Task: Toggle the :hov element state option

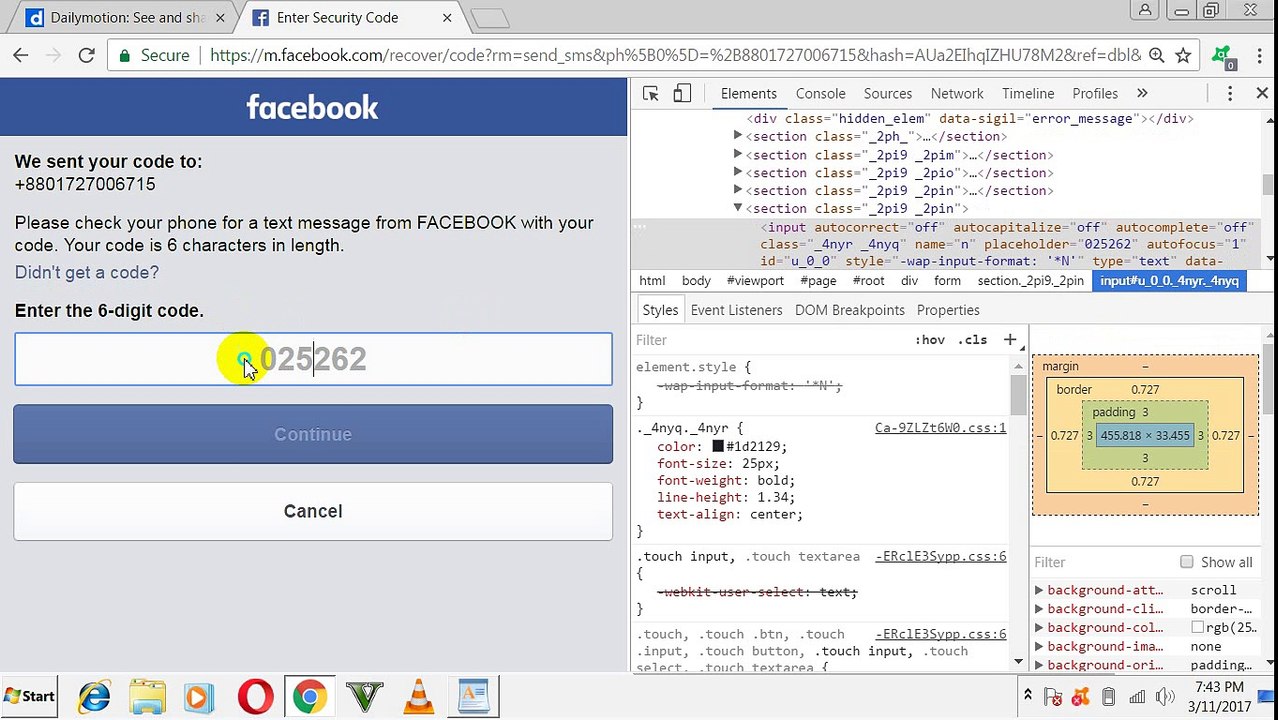Action: coord(929,340)
